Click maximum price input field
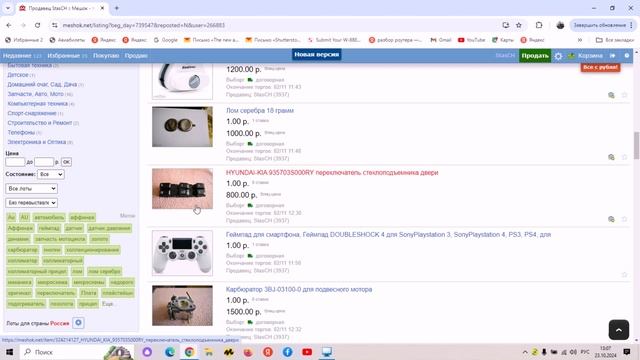This screenshot has height=360, width=640. coord(44,162)
